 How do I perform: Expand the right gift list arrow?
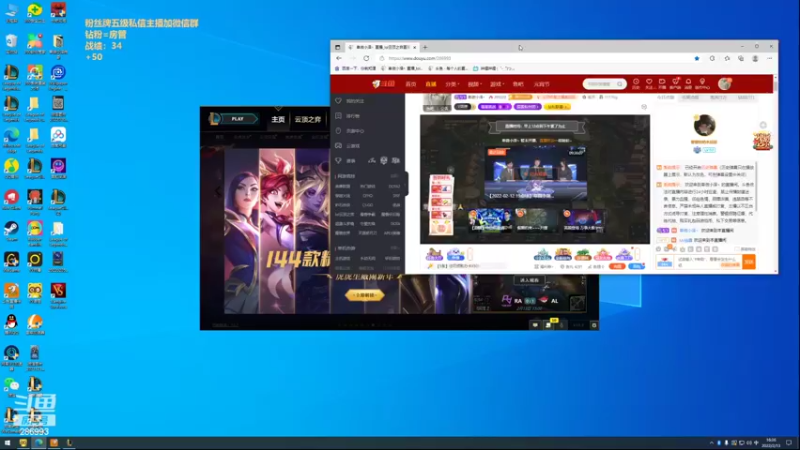(637, 254)
